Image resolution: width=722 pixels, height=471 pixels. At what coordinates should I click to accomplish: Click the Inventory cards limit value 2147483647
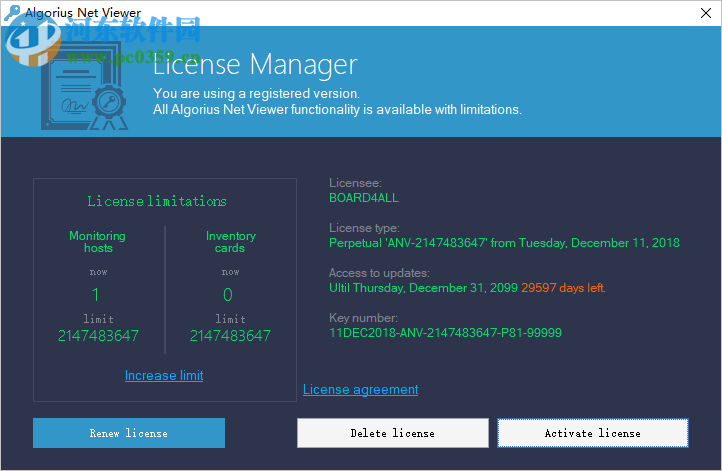[230, 336]
